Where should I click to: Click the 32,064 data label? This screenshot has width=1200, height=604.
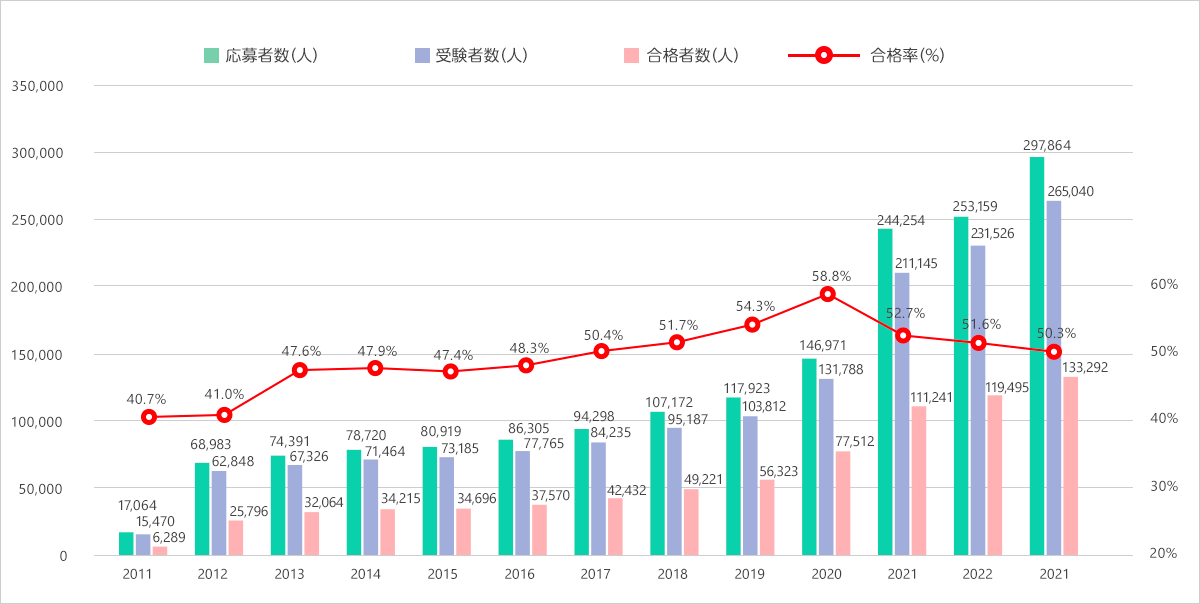pyautogui.click(x=322, y=501)
